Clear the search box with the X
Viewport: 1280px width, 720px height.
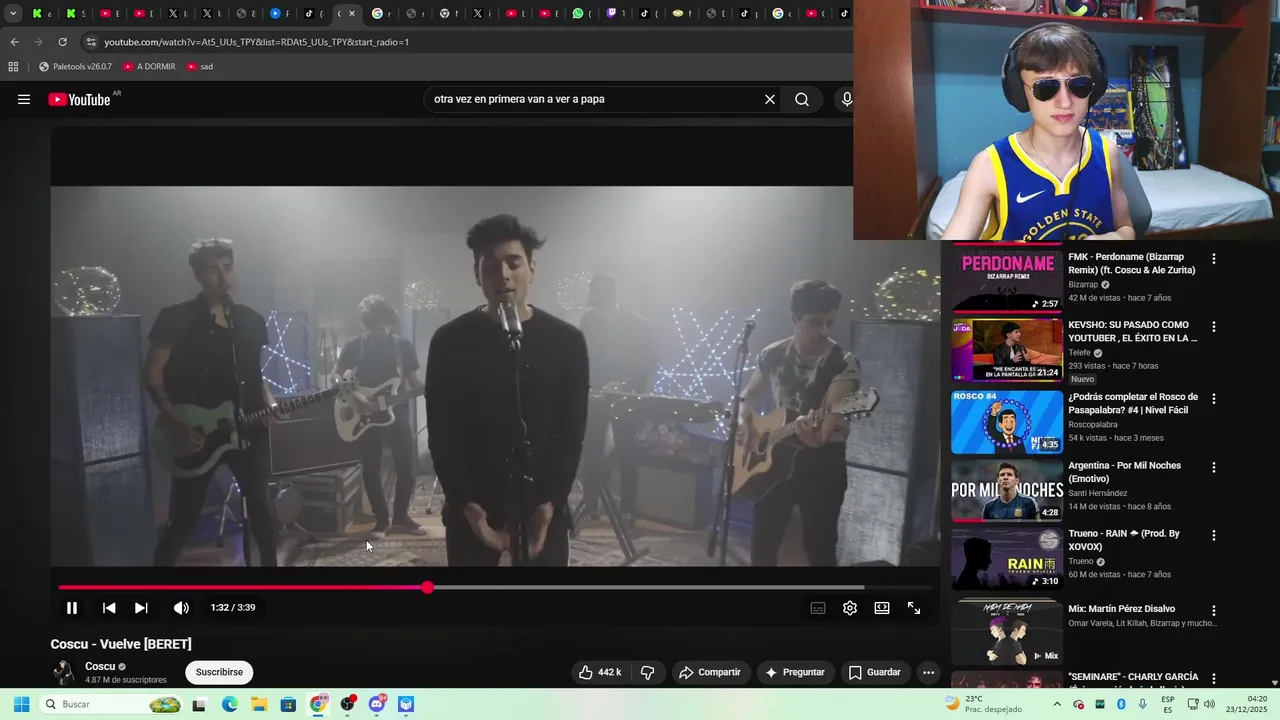click(x=770, y=99)
